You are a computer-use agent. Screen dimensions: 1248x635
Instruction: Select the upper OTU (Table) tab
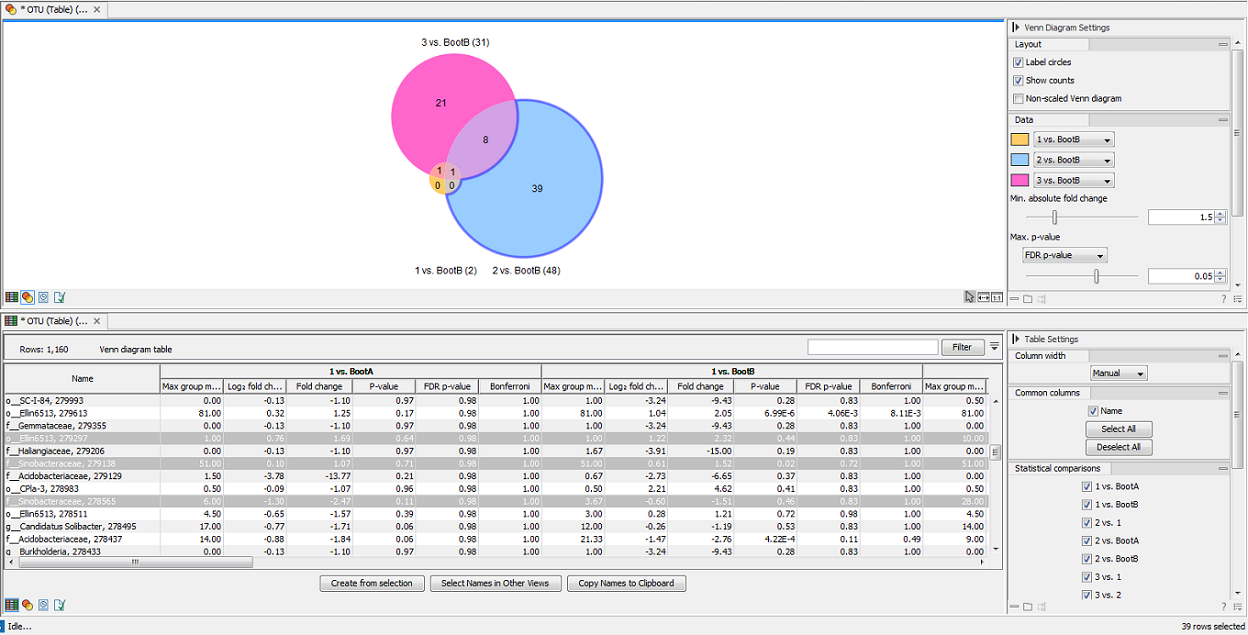click(x=54, y=9)
